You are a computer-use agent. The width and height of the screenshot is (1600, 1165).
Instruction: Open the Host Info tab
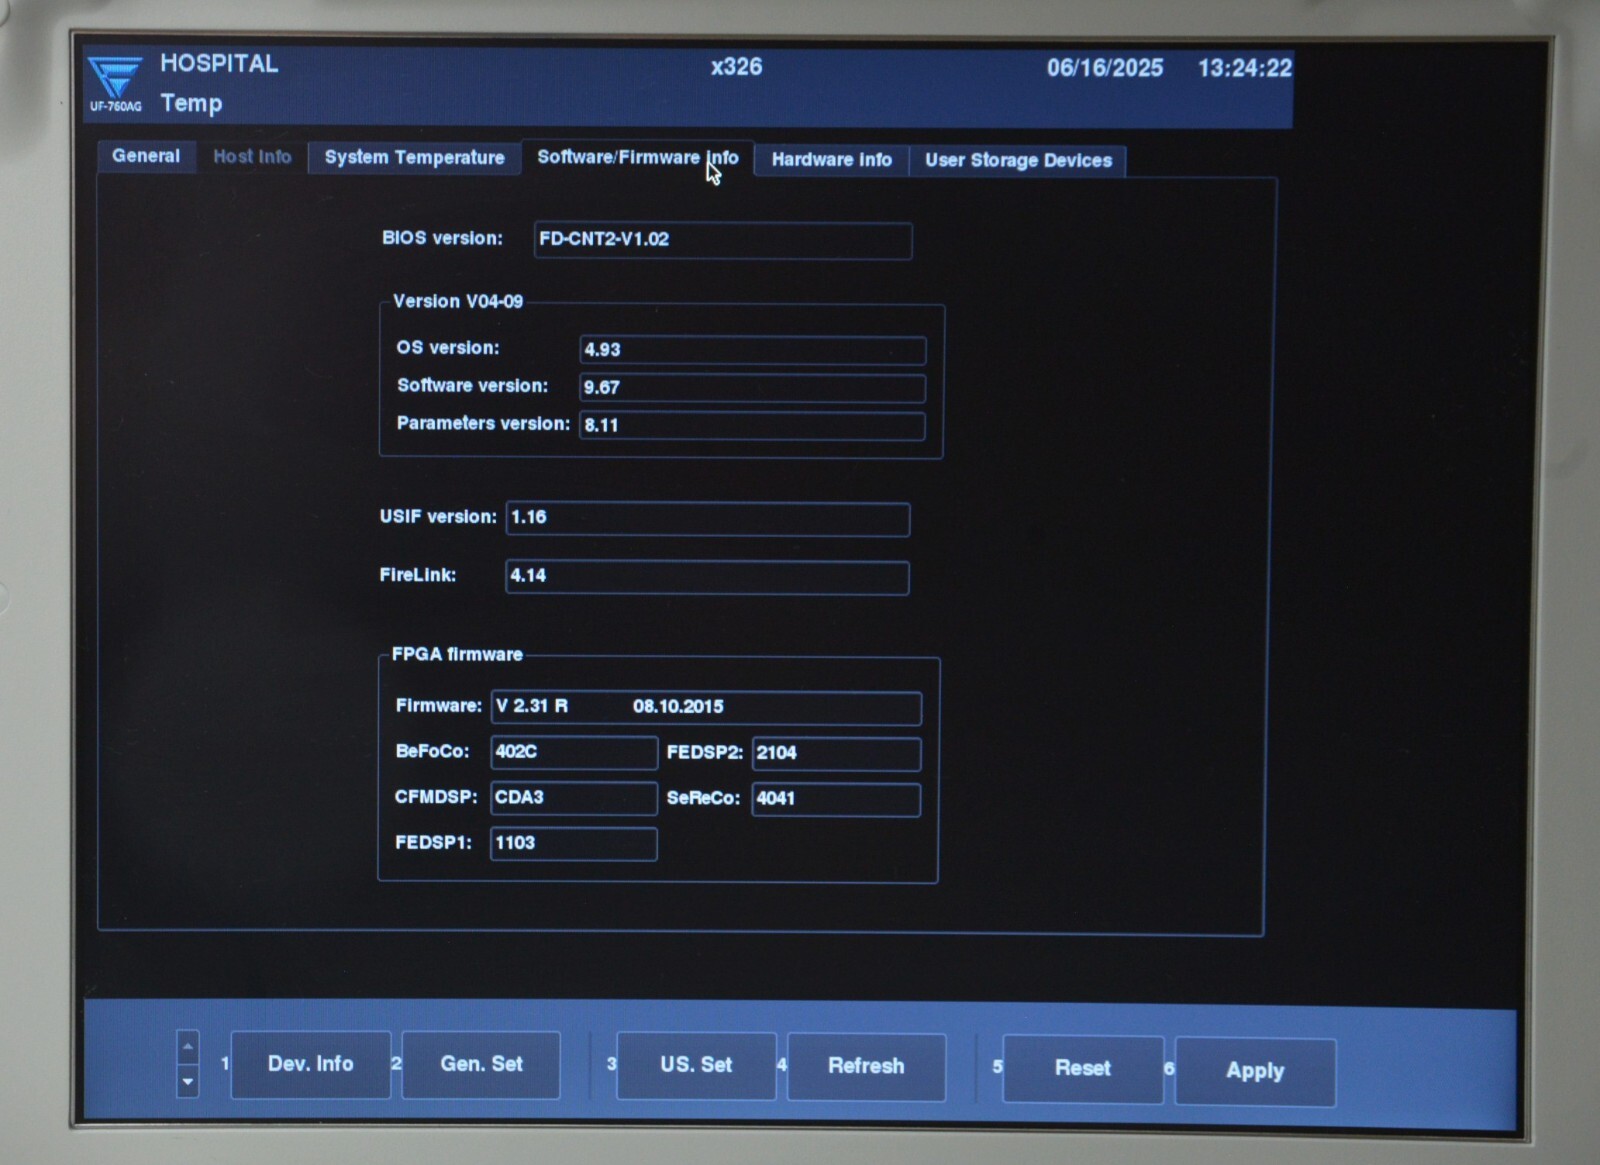(252, 157)
